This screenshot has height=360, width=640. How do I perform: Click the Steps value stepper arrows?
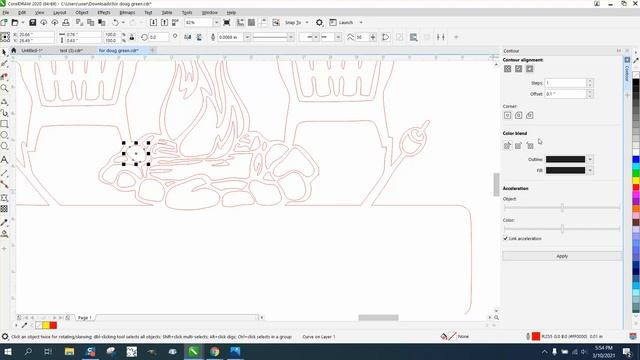pos(589,83)
